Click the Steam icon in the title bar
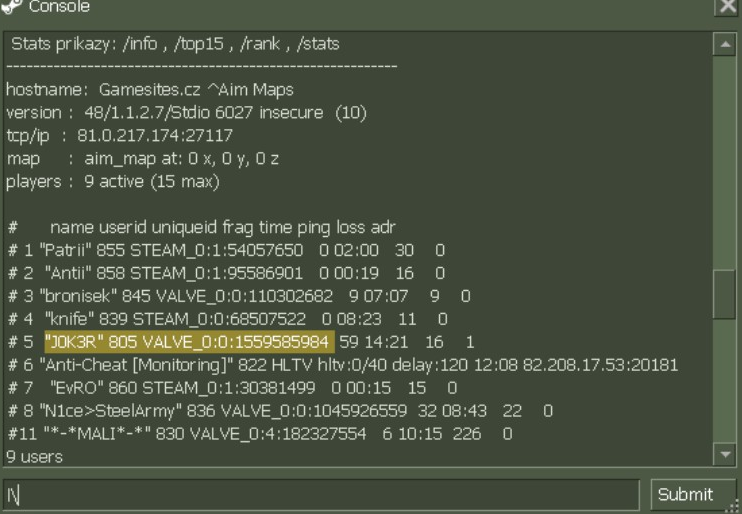This screenshot has width=742, height=514. pyautogui.click(x=12, y=6)
